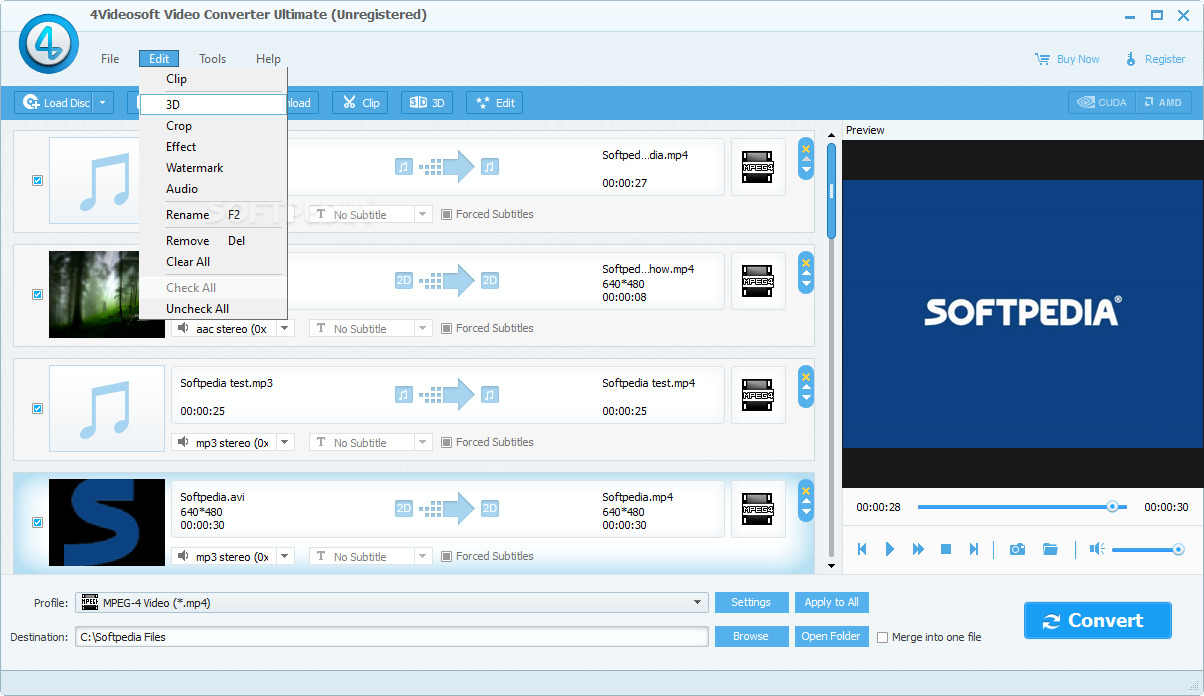Click the Load Disc toolbar button
1204x696 pixels.
[x=56, y=102]
